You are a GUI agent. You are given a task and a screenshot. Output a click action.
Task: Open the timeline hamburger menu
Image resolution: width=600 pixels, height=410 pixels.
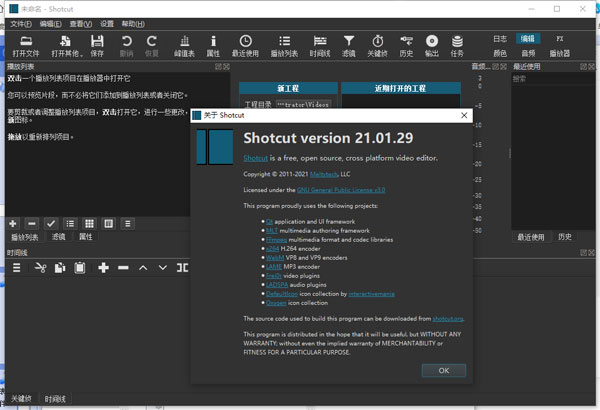click(x=16, y=268)
